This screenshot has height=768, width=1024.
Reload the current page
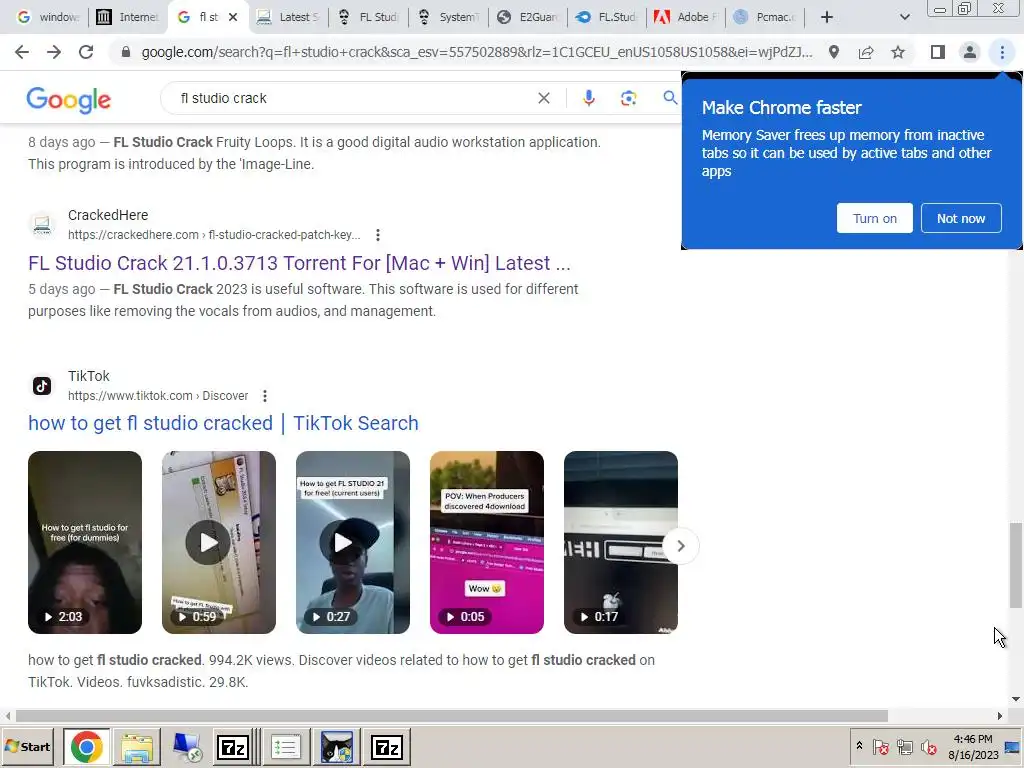coord(86,52)
